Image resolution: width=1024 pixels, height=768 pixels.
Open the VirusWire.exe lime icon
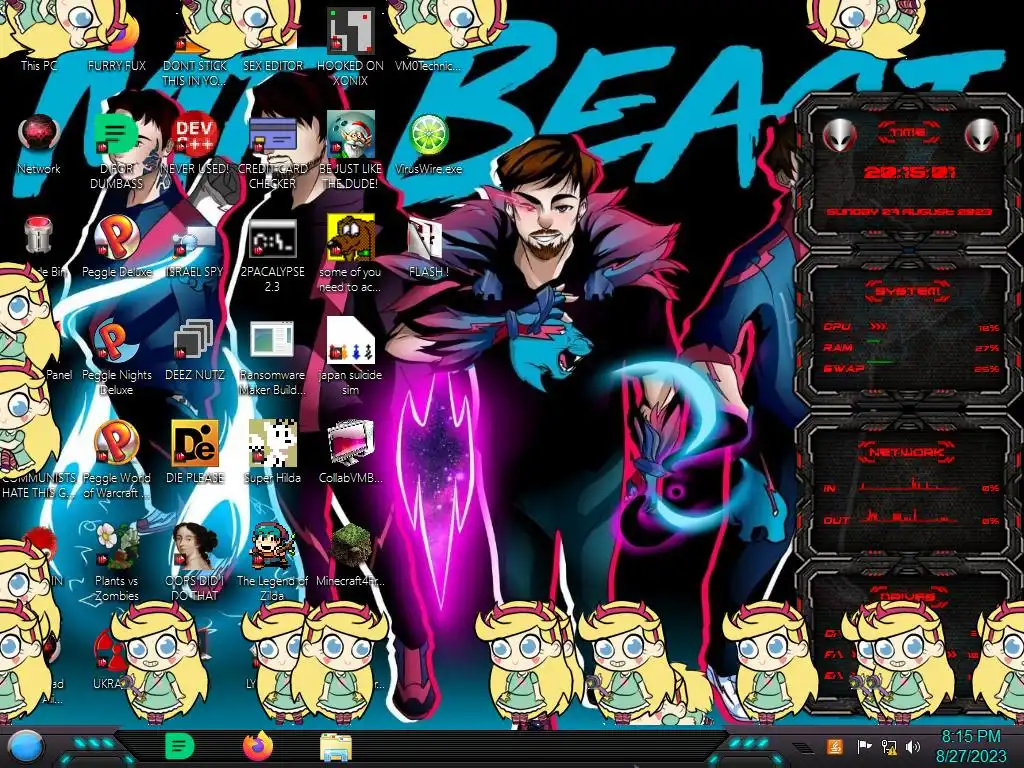(428, 145)
